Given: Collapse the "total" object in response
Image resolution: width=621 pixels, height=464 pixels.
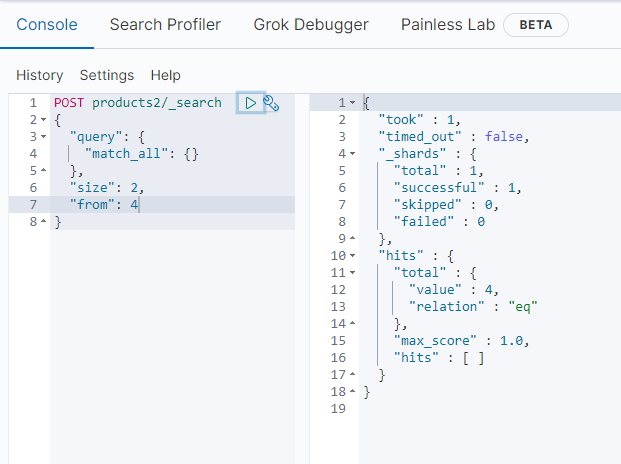Looking at the screenshot, I should 352,273.
